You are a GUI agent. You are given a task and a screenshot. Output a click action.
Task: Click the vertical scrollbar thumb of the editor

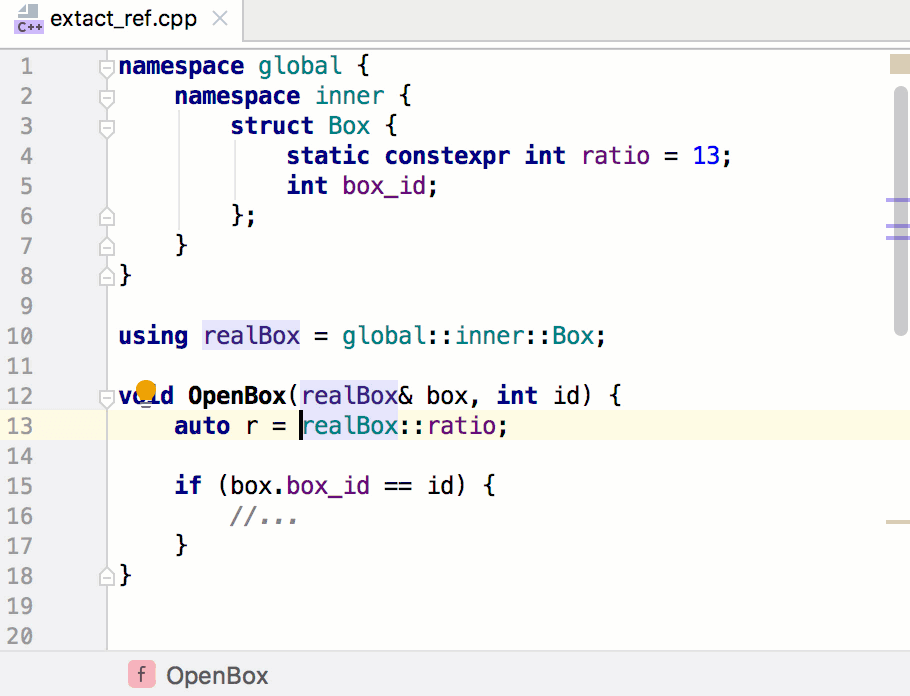point(900,210)
